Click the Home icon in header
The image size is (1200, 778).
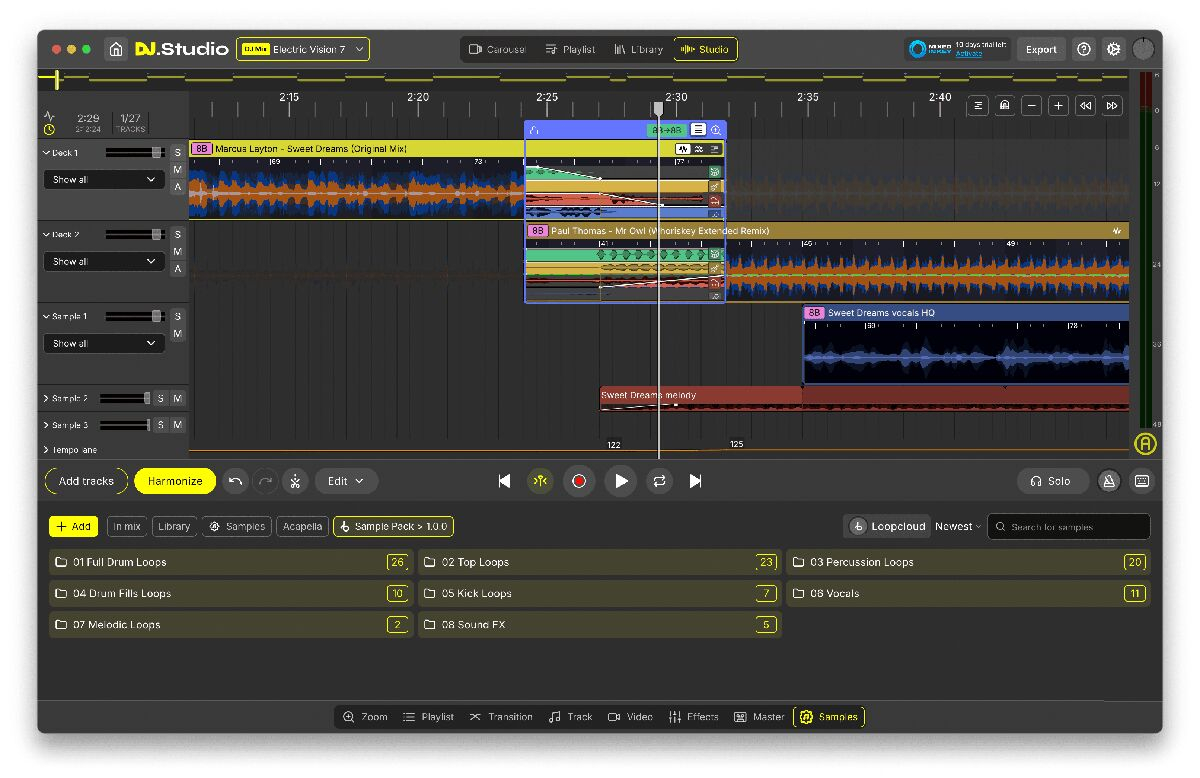[116, 49]
